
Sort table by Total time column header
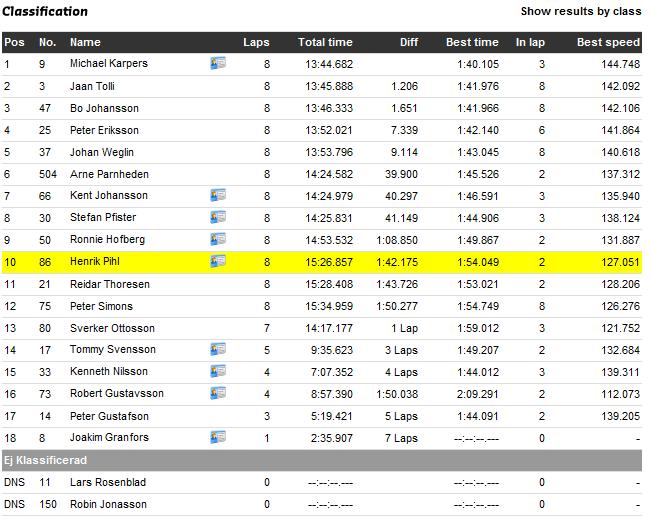pos(325,42)
